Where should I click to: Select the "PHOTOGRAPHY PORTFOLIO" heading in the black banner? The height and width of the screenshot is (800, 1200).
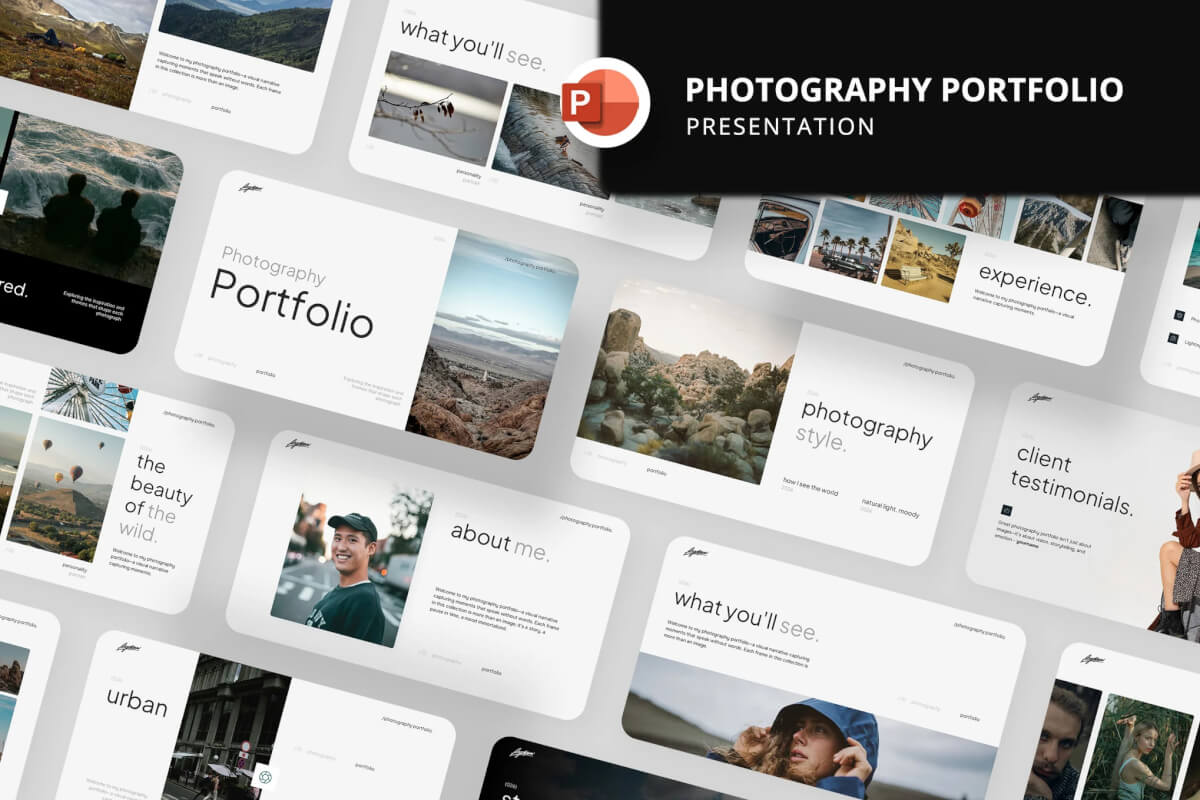[904, 89]
